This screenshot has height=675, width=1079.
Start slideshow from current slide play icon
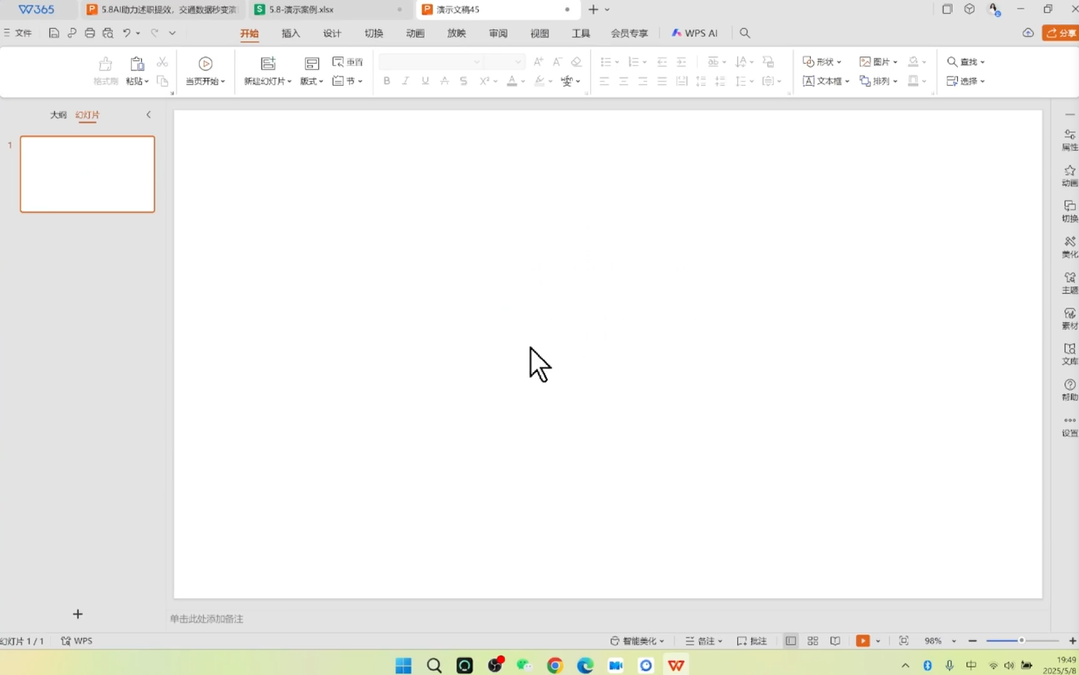point(205,63)
